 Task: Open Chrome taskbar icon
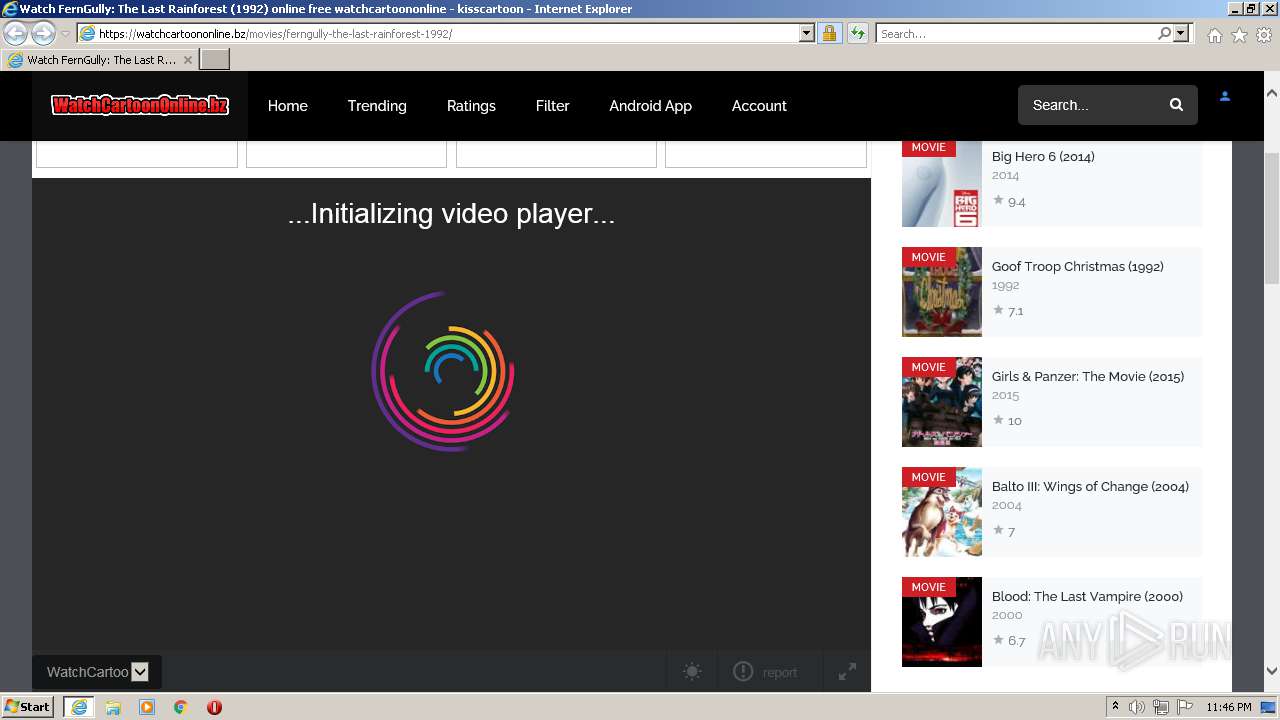180,707
